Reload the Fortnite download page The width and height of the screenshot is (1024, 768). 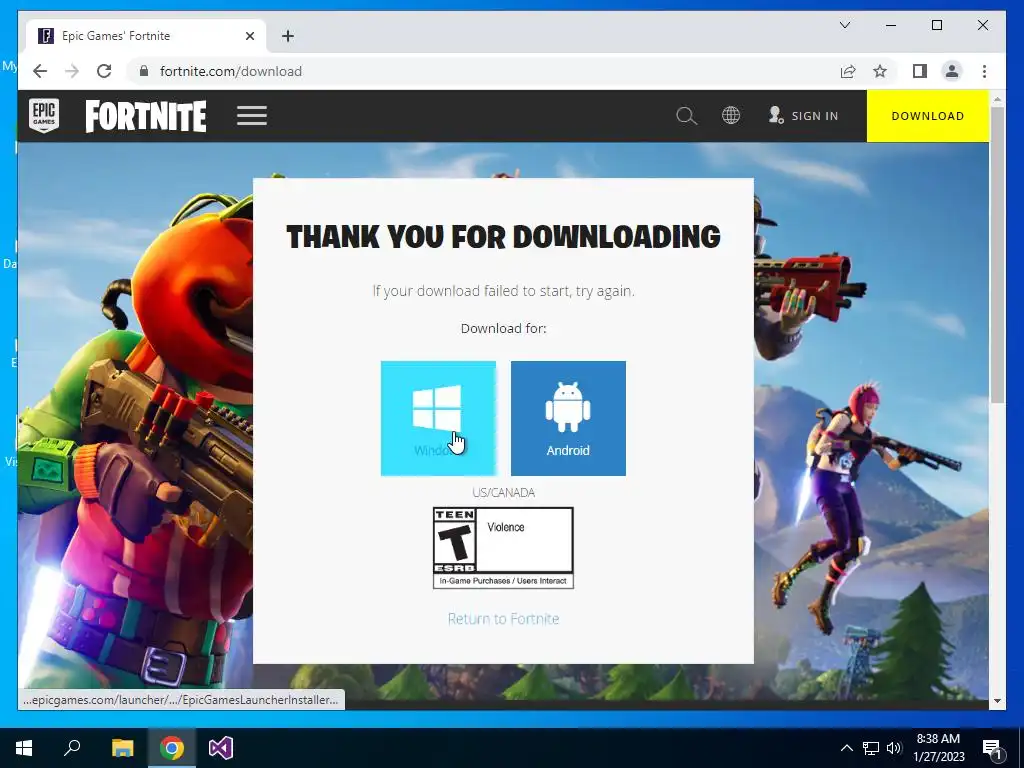pyautogui.click(x=104, y=71)
